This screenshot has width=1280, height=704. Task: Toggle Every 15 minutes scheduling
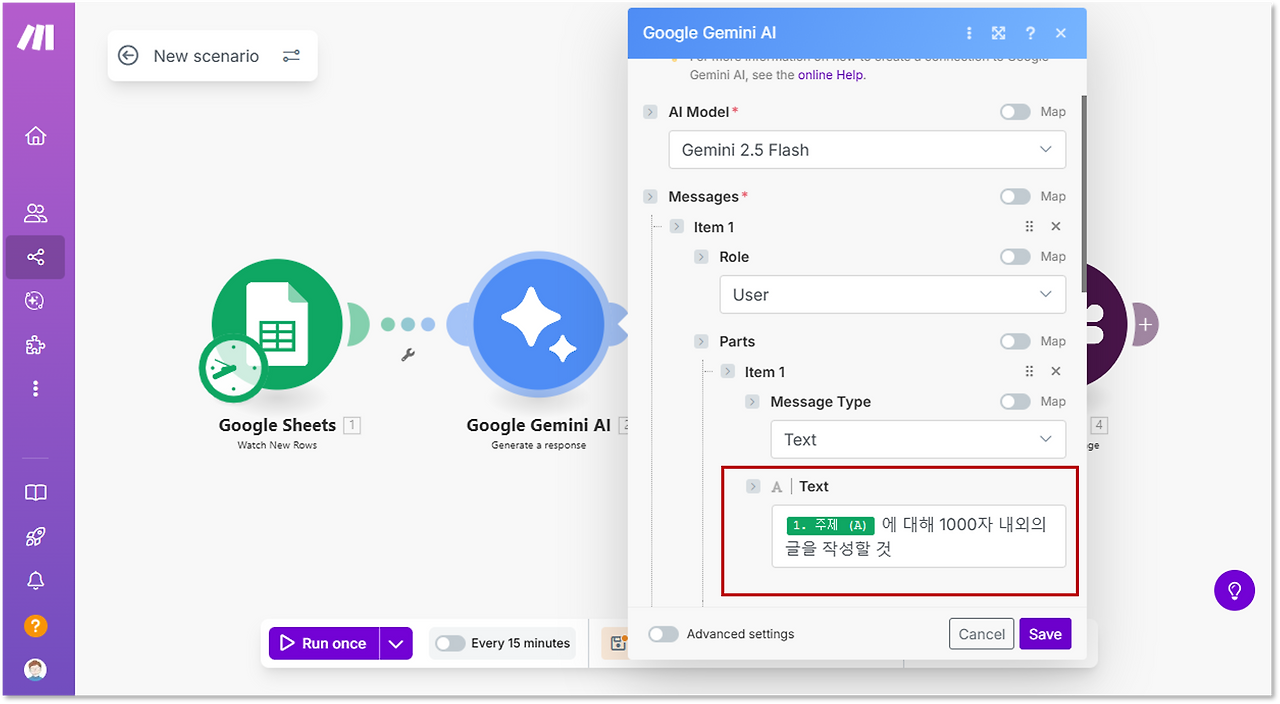[451, 643]
